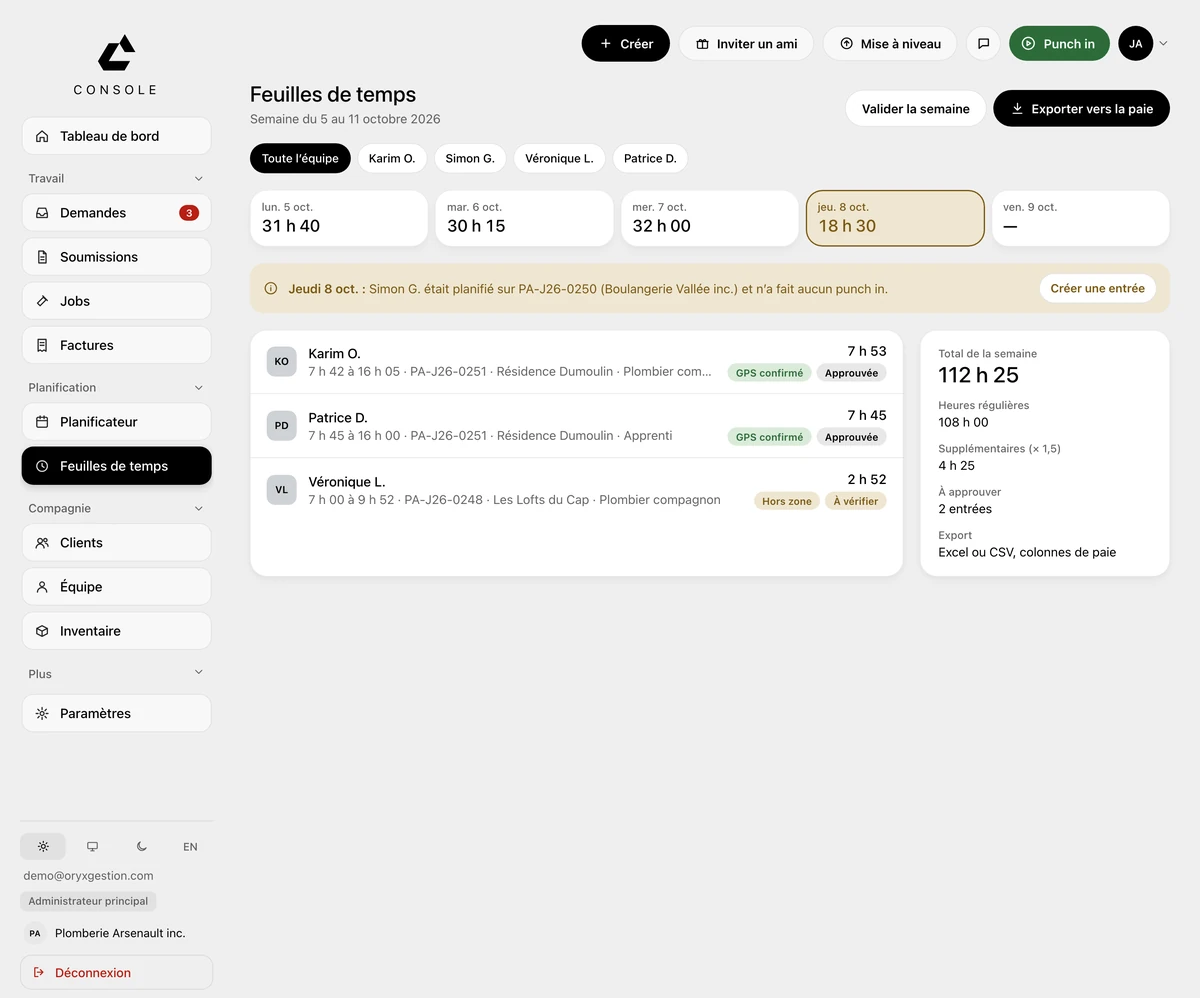The image size is (1200, 998).
Task: Open the feedback chat bubble icon
Action: tap(983, 44)
